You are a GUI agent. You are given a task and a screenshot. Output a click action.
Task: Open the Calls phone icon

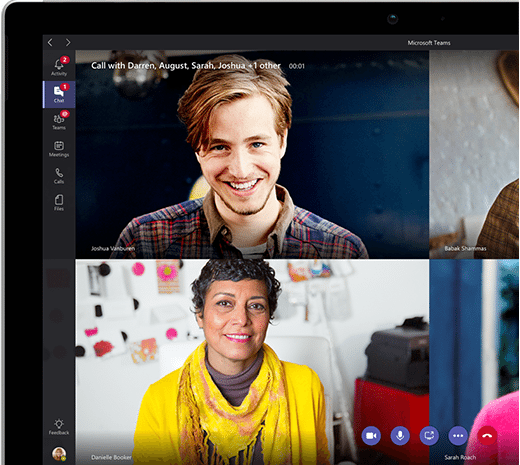pyautogui.click(x=59, y=176)
